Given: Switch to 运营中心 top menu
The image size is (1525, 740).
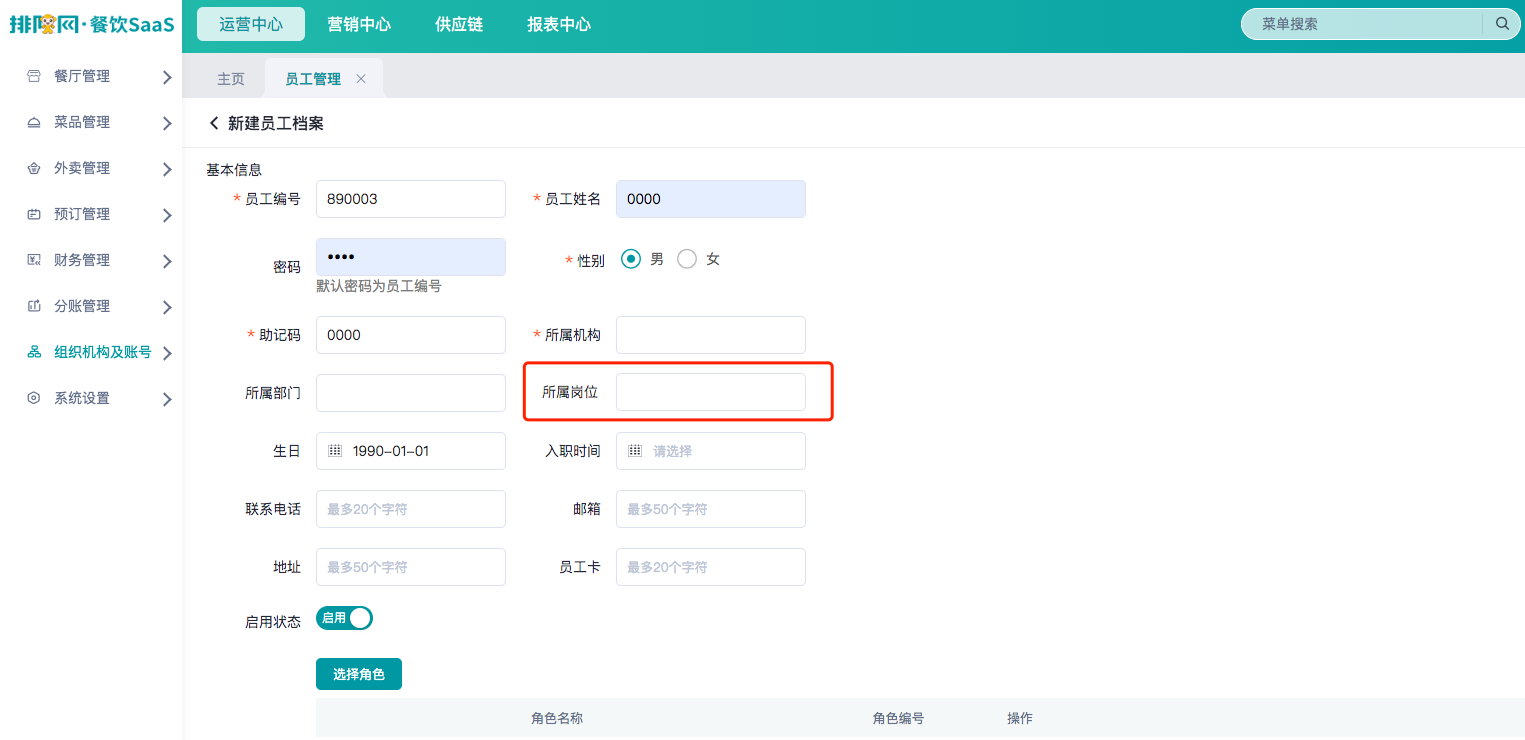Looking at the screenshot, I should (x=251, y=24).
